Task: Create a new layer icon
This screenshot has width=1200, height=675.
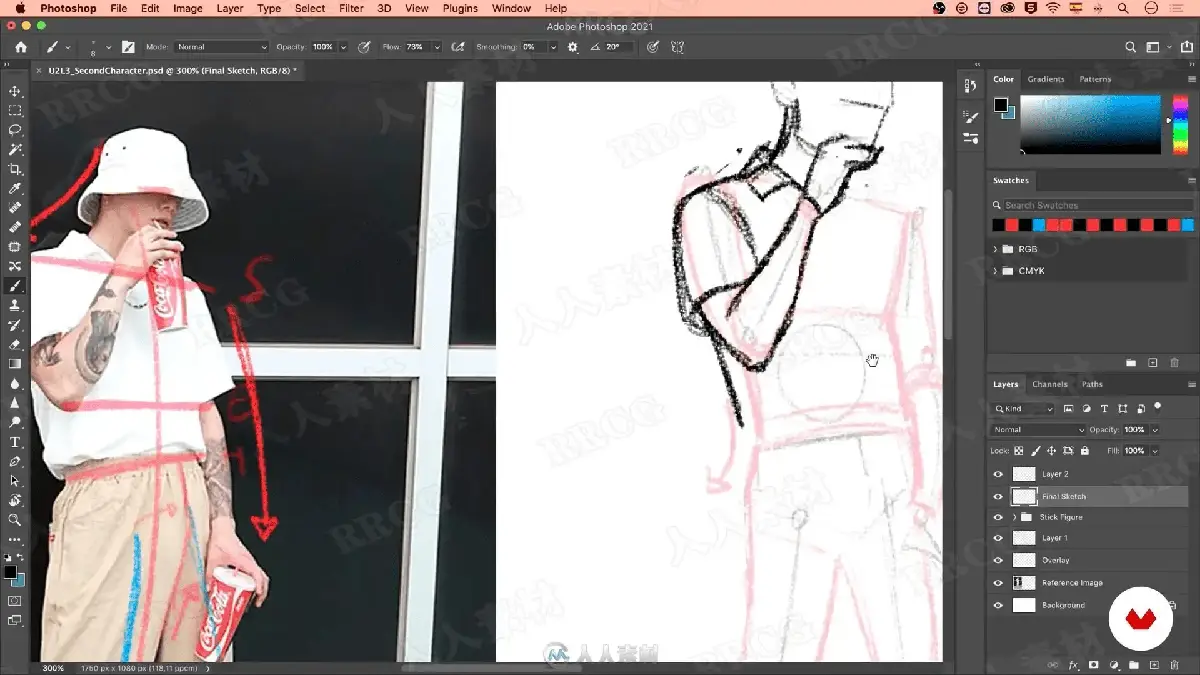Action: tap(1154, 665)
